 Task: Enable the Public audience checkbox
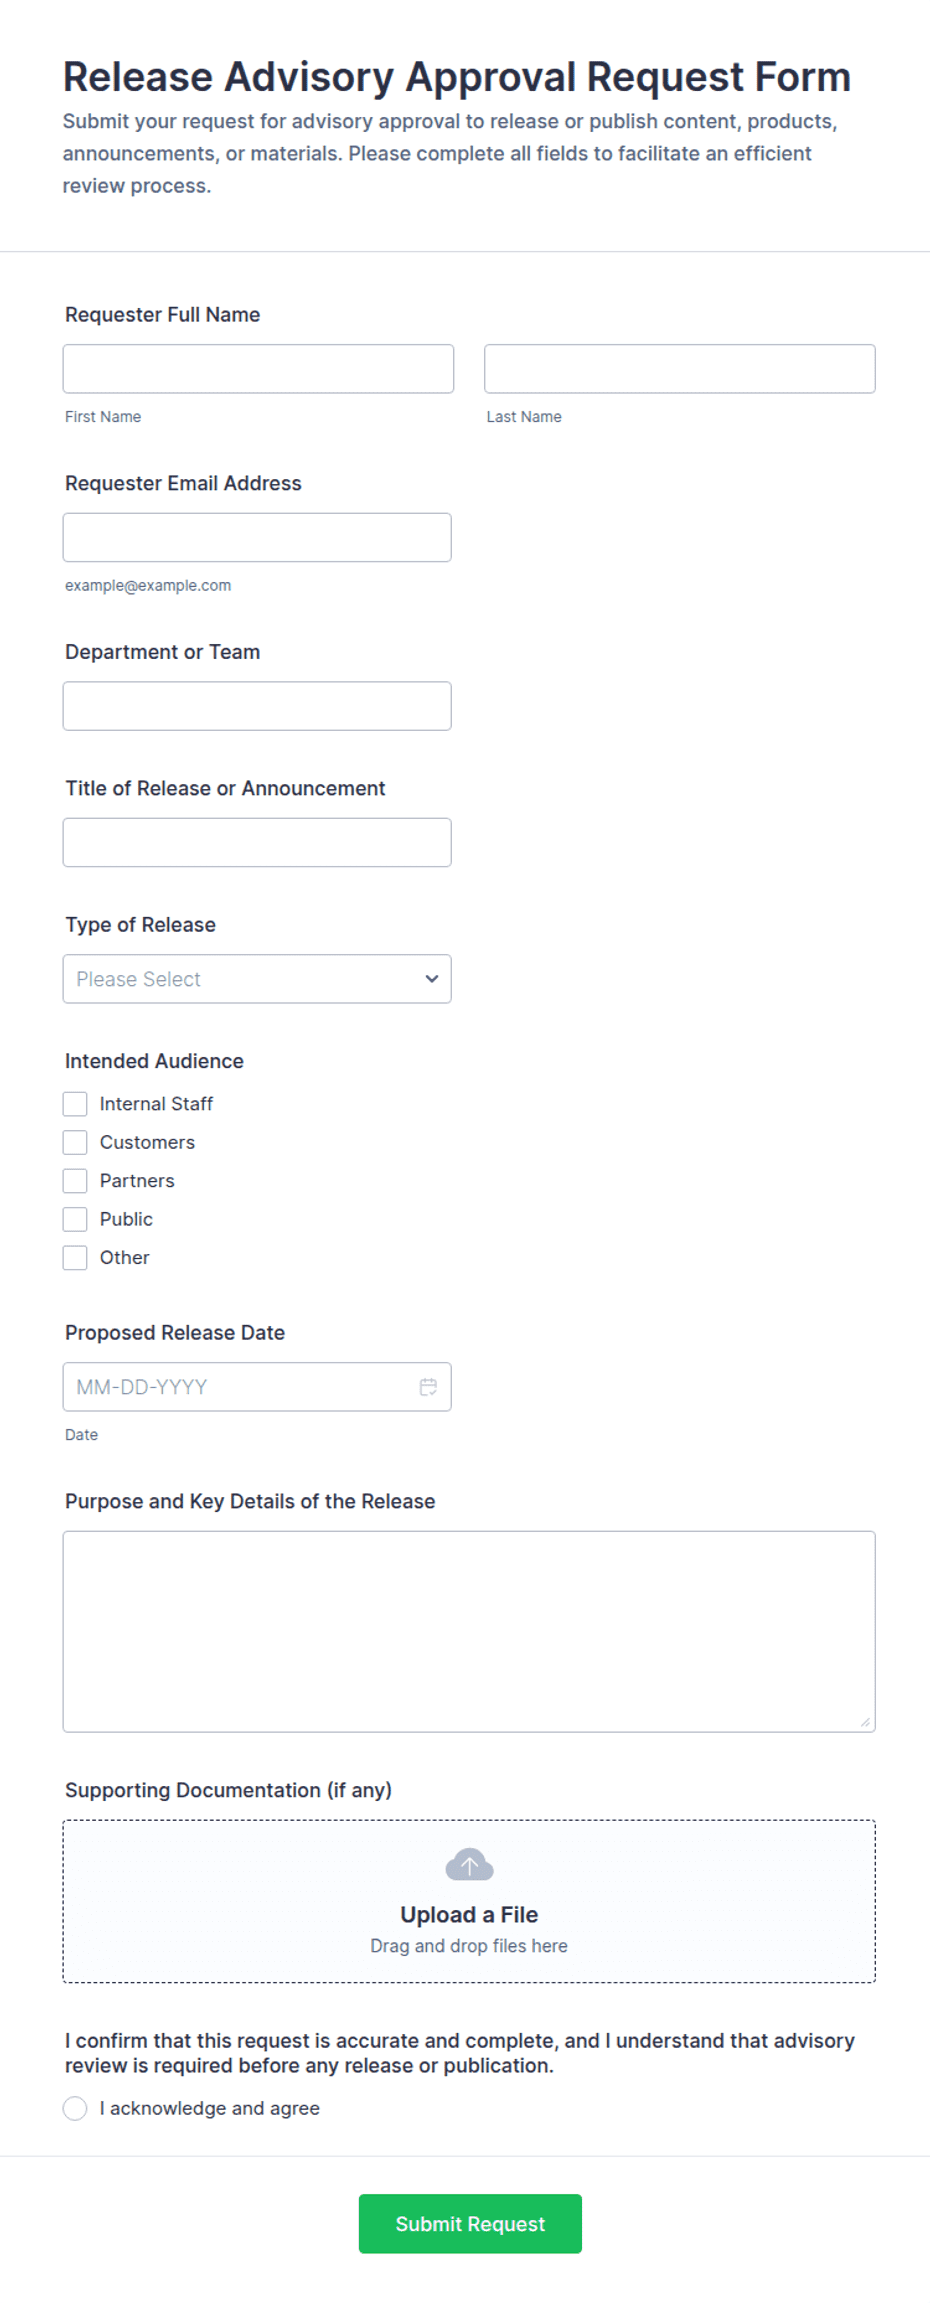(x=75, y=1218)
